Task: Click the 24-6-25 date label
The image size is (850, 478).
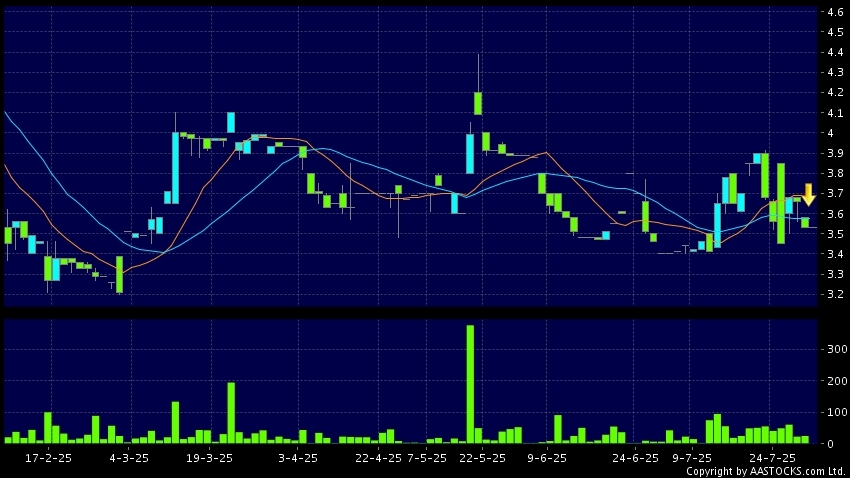Action: (x=635, y=458)
